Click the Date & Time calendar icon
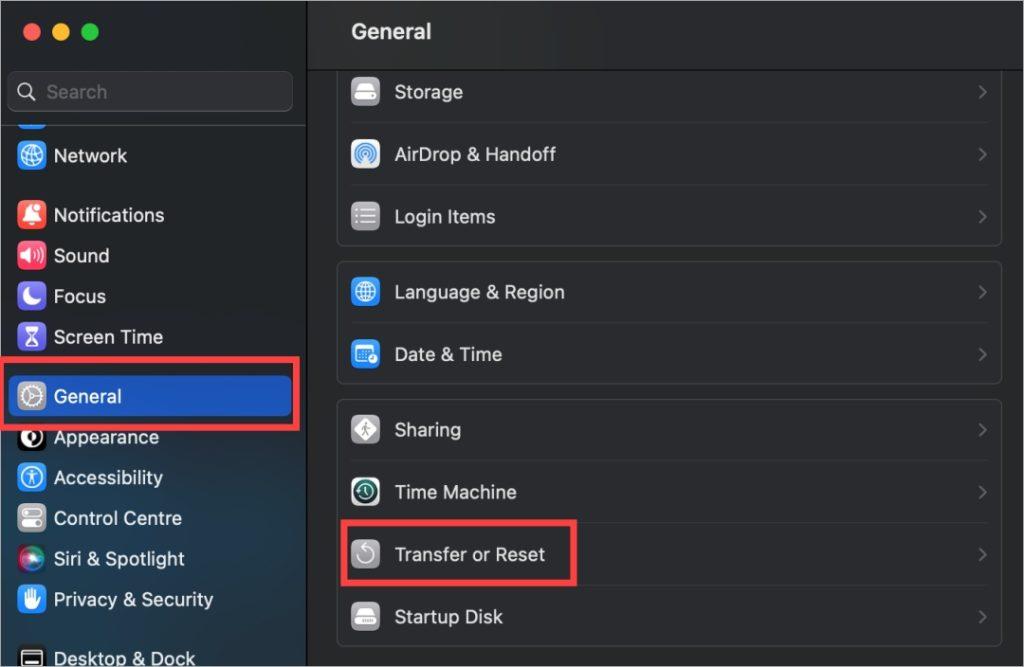The image size is (1024, 667). [365, 354]
